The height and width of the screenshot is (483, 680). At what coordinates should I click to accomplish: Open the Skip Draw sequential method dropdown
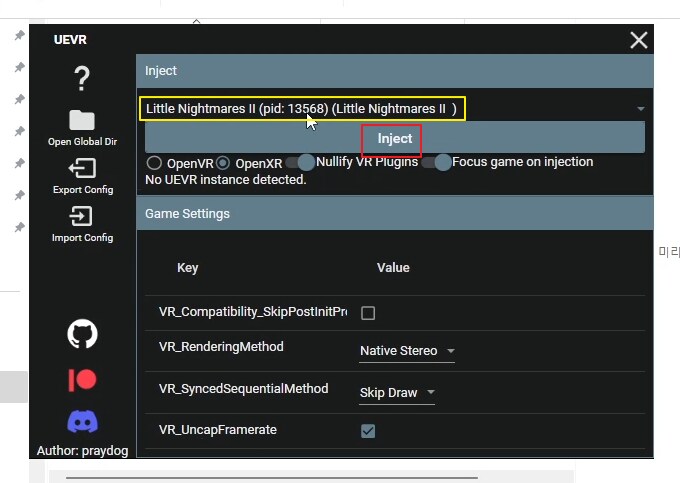coord(397,393)
